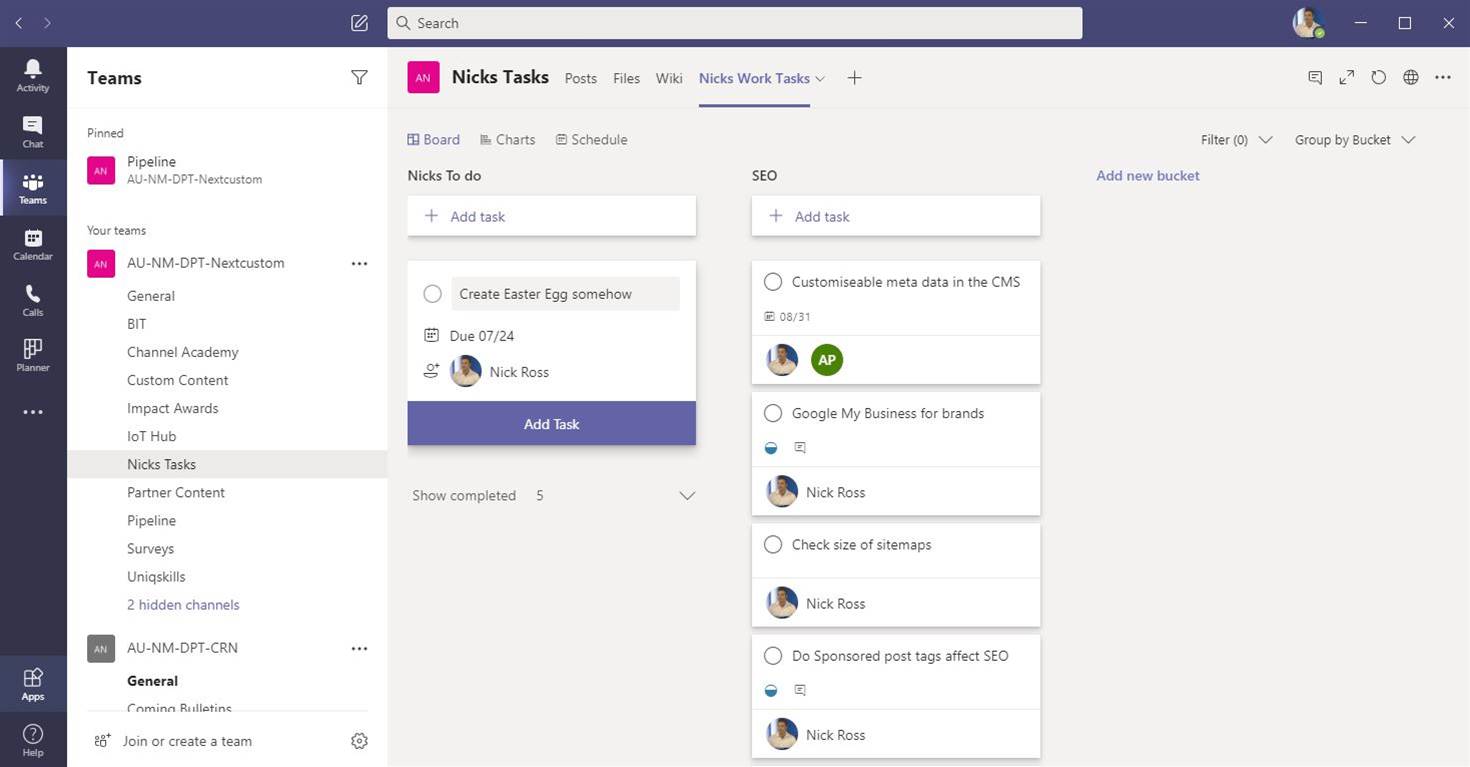Image resolution: width=1470 pixels, height=767 pixels.
Task: Select the Board view
Action: tap(434, 140)
